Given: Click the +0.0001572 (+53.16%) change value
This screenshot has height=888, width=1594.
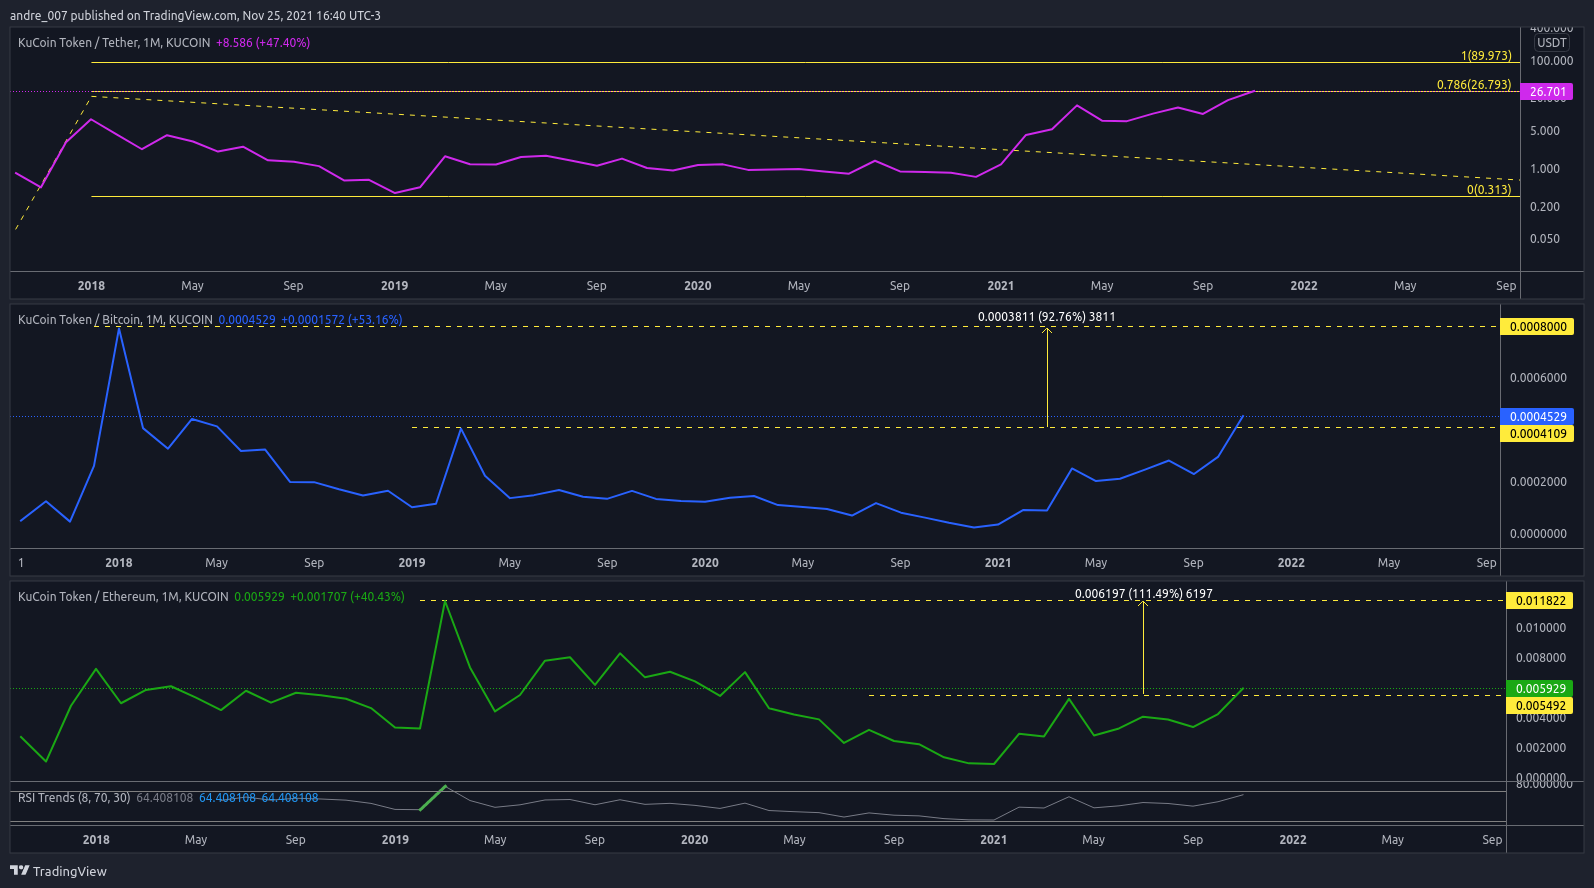Looking at the screenshot, I should click(x=342, y=320).
